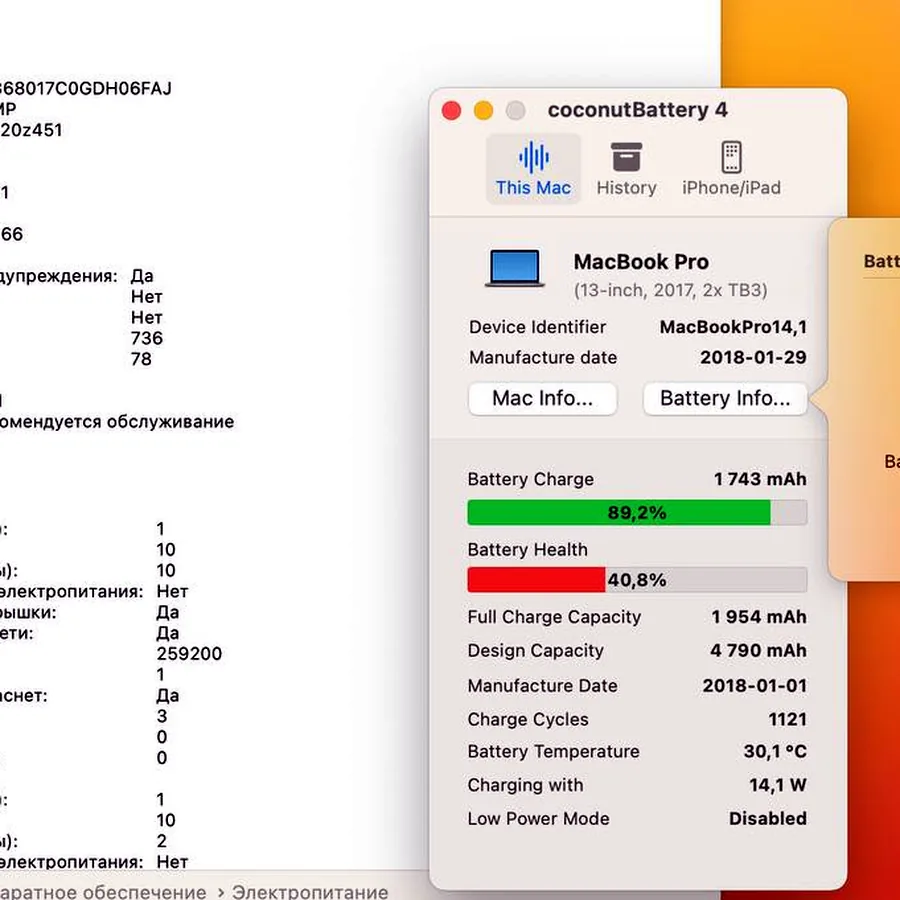Select the 30,1 °C temperature value
This screenshot has width=900, height=900.
click(775, 751)
